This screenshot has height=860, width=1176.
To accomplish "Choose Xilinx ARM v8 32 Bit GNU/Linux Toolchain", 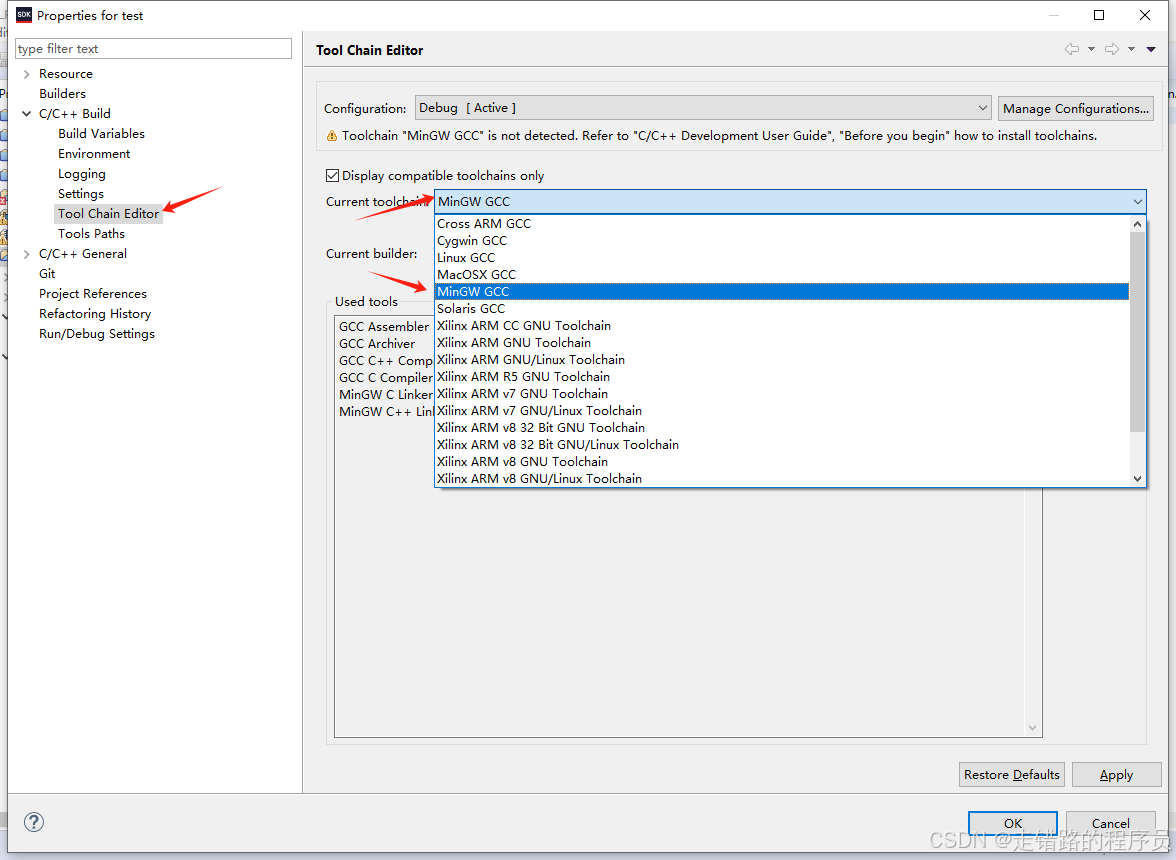I will click(x=782, y=445).
